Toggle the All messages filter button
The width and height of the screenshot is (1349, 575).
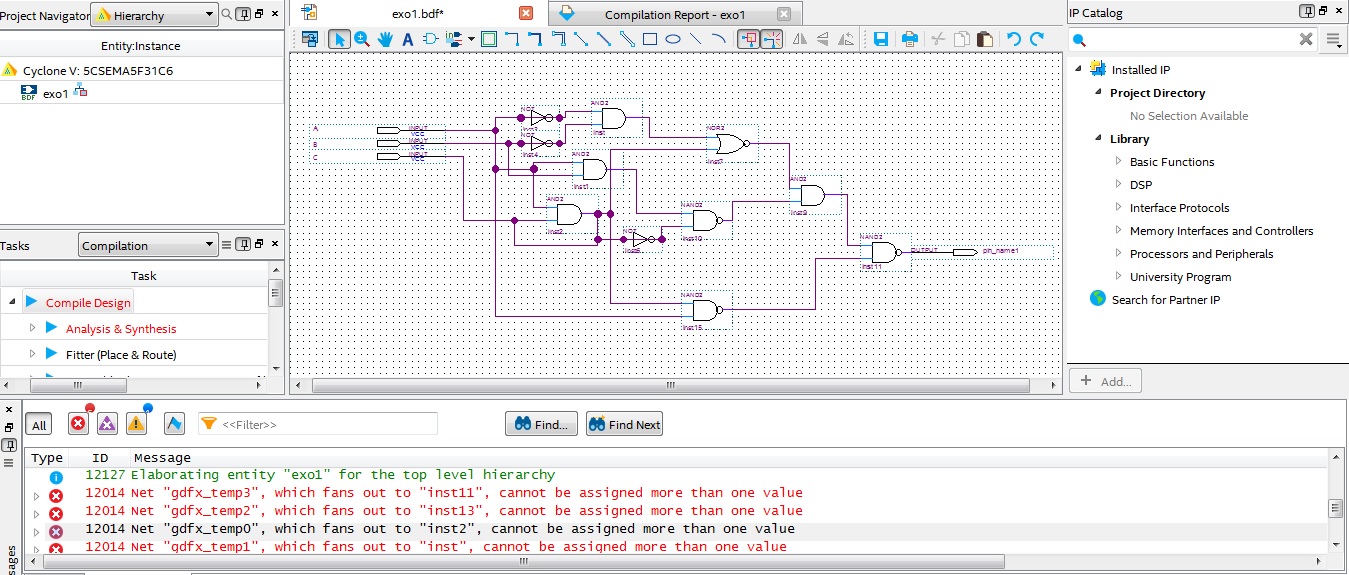tap(39, 425)
